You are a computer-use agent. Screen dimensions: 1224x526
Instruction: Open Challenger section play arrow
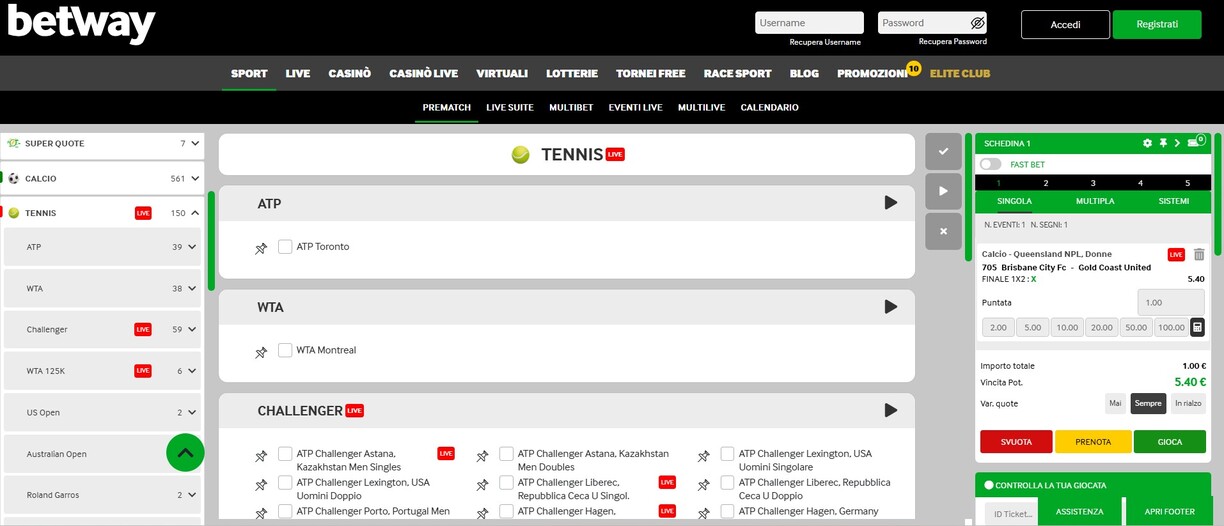(x=891, y=410)
